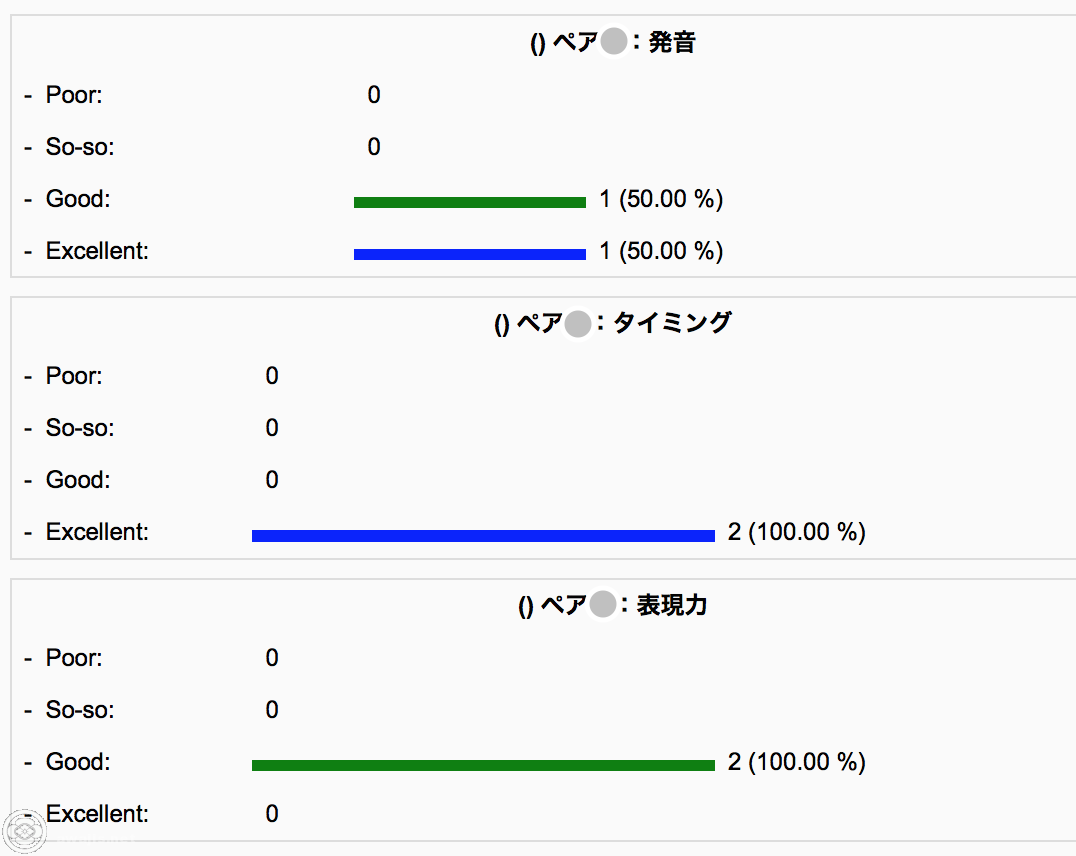Screen dimensions: 1076x856
Task: Click the round watermark icon at bottom-left
Action: pyautogui.click(x=23, y=831)
